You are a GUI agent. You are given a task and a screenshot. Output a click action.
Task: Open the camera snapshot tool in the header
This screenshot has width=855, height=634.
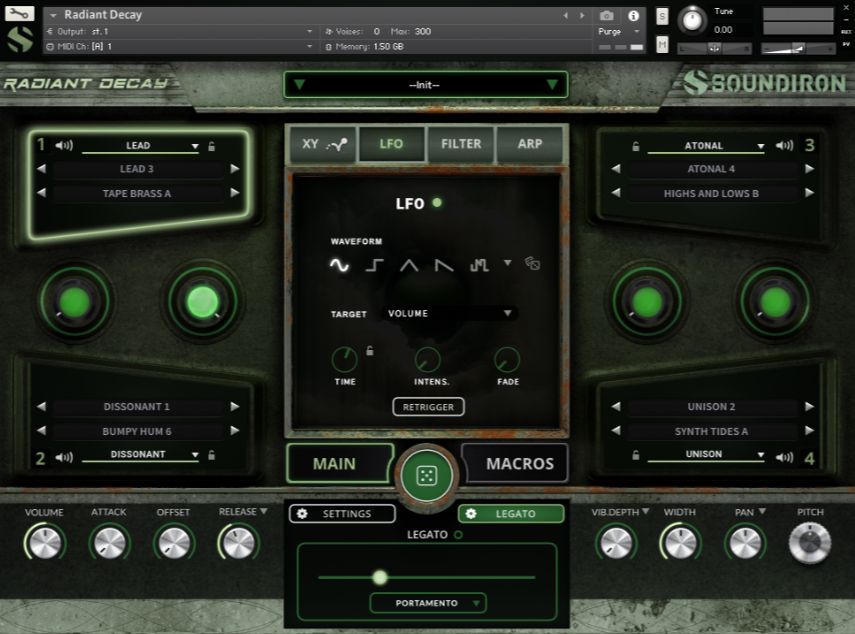pos(608,15)
